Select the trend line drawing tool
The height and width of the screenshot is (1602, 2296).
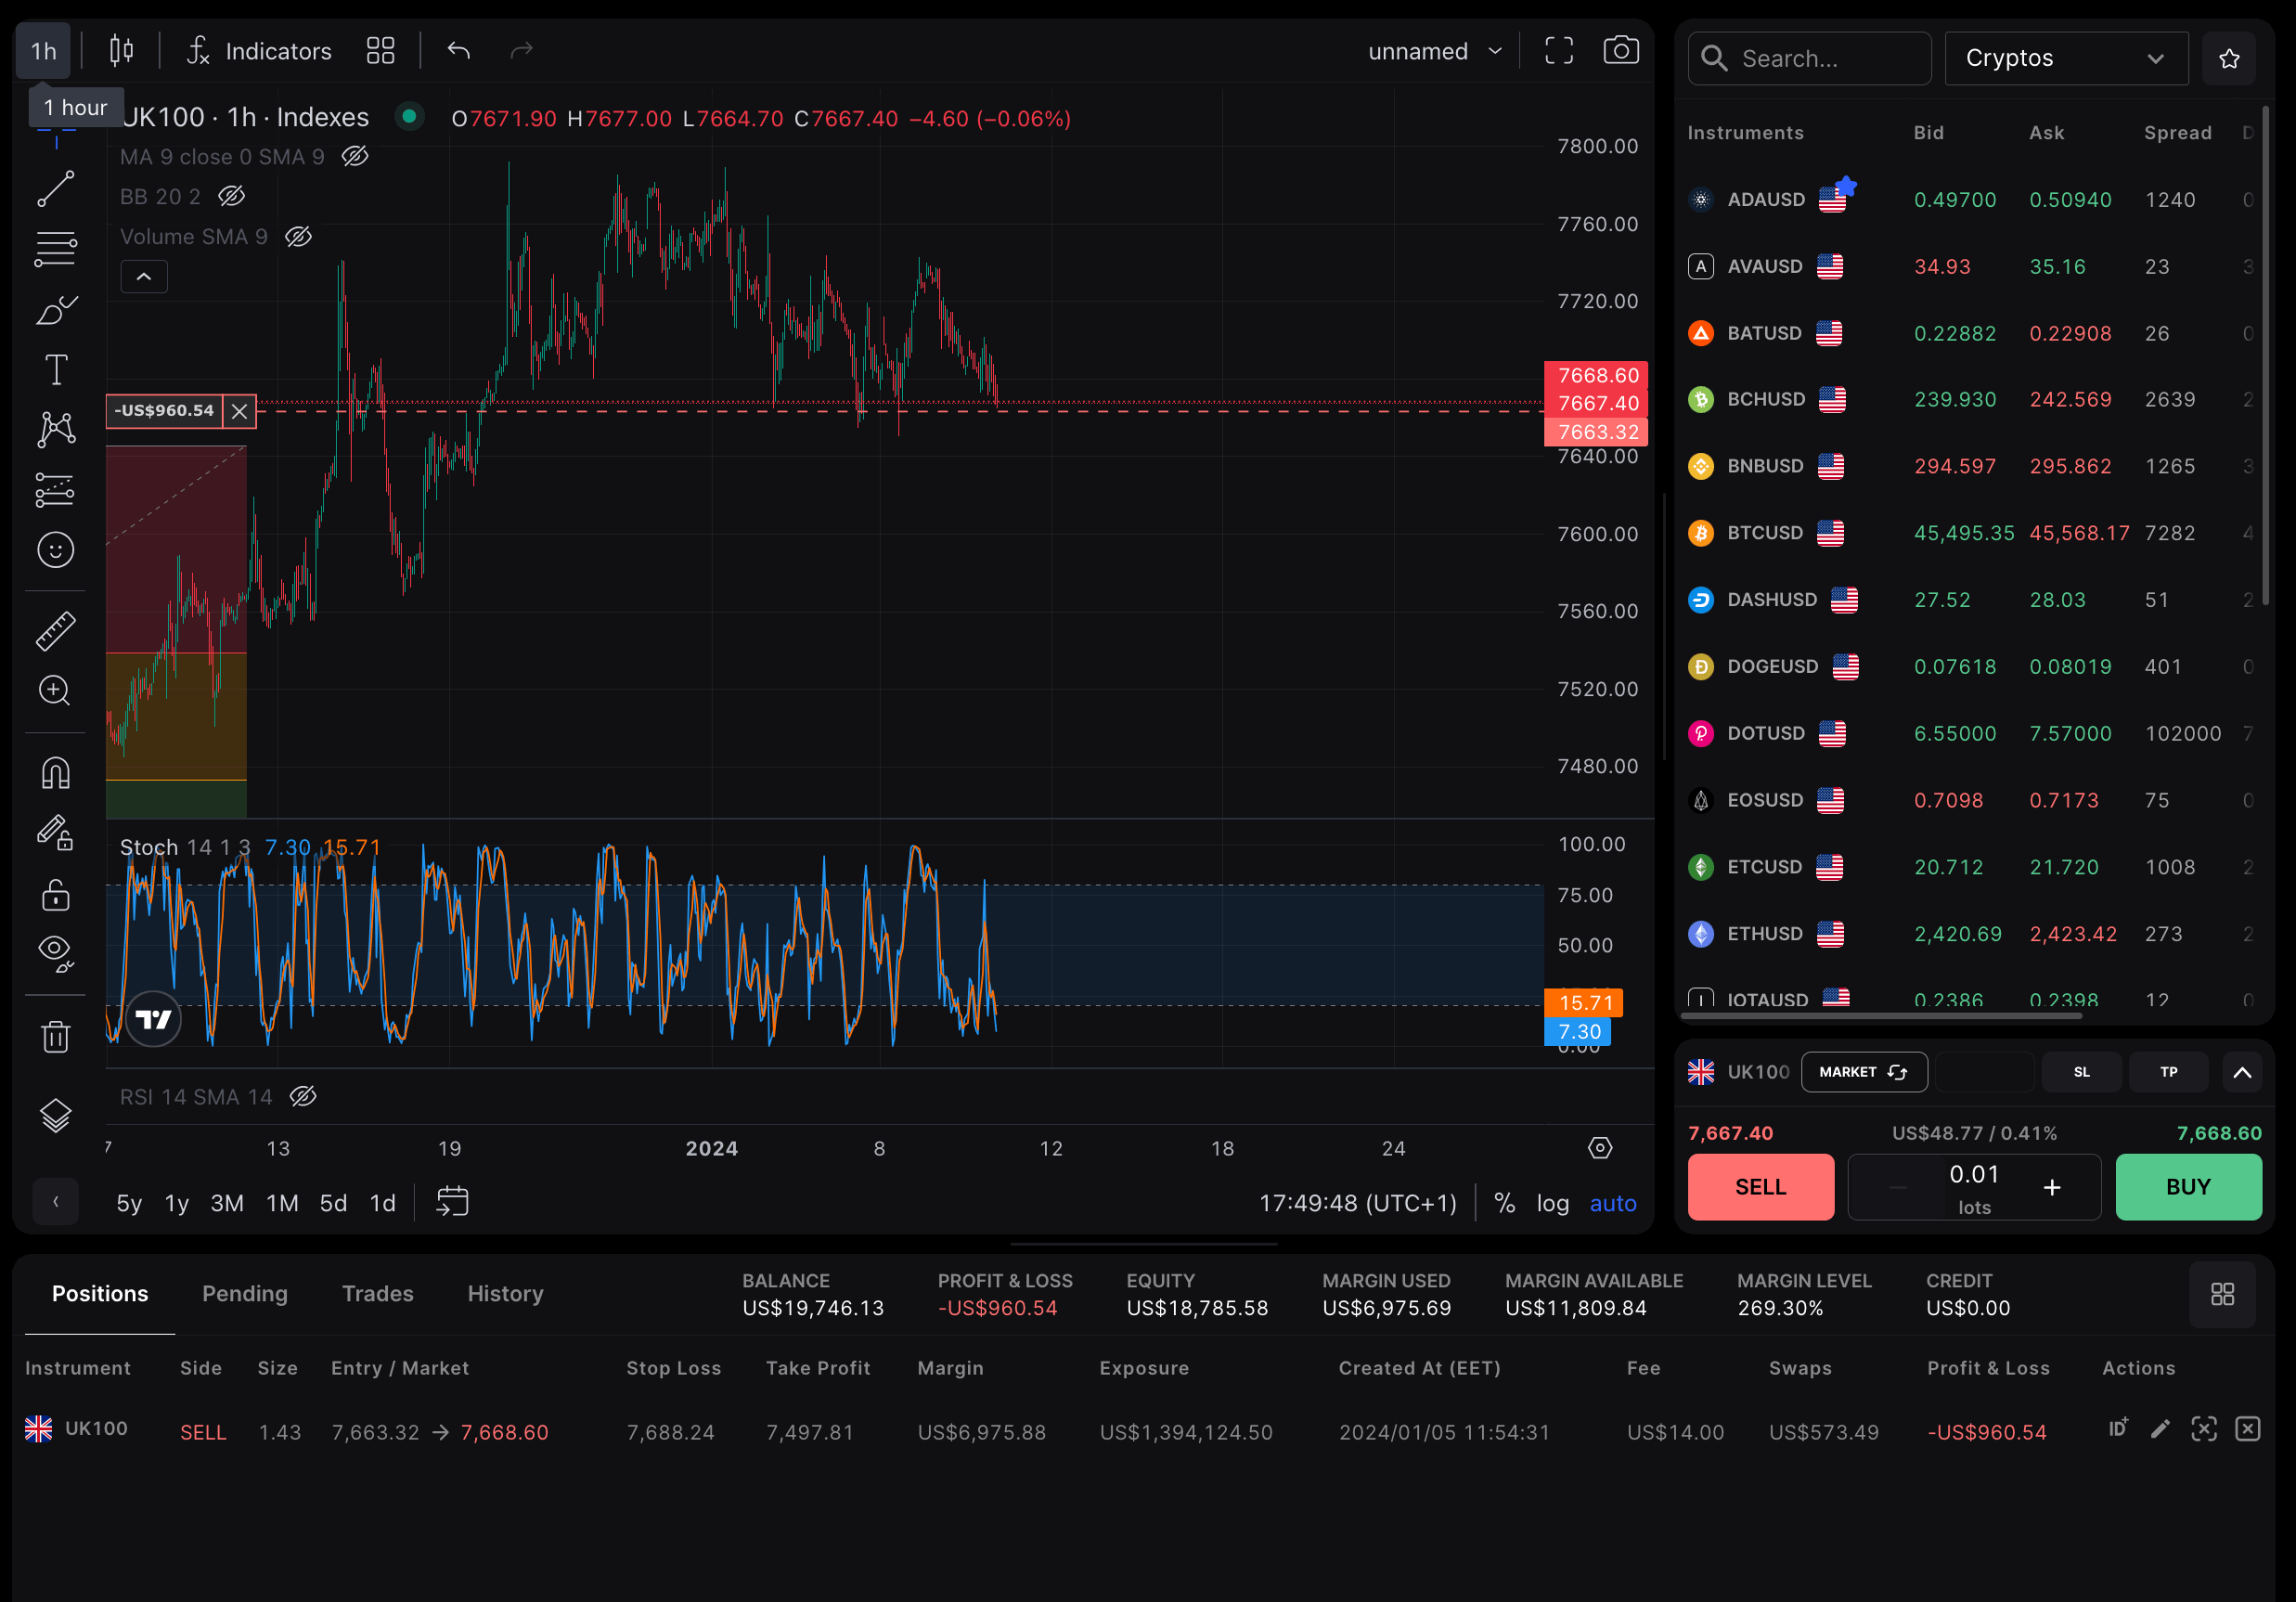point(56,189)
